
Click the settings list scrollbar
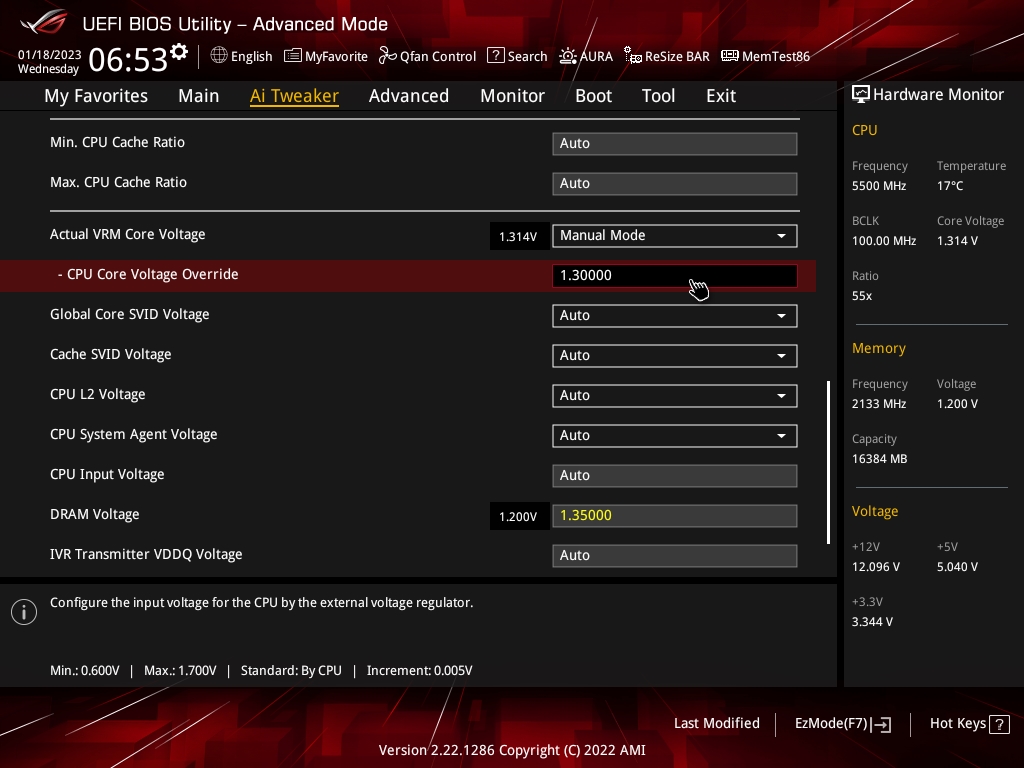tap(828, 462)
